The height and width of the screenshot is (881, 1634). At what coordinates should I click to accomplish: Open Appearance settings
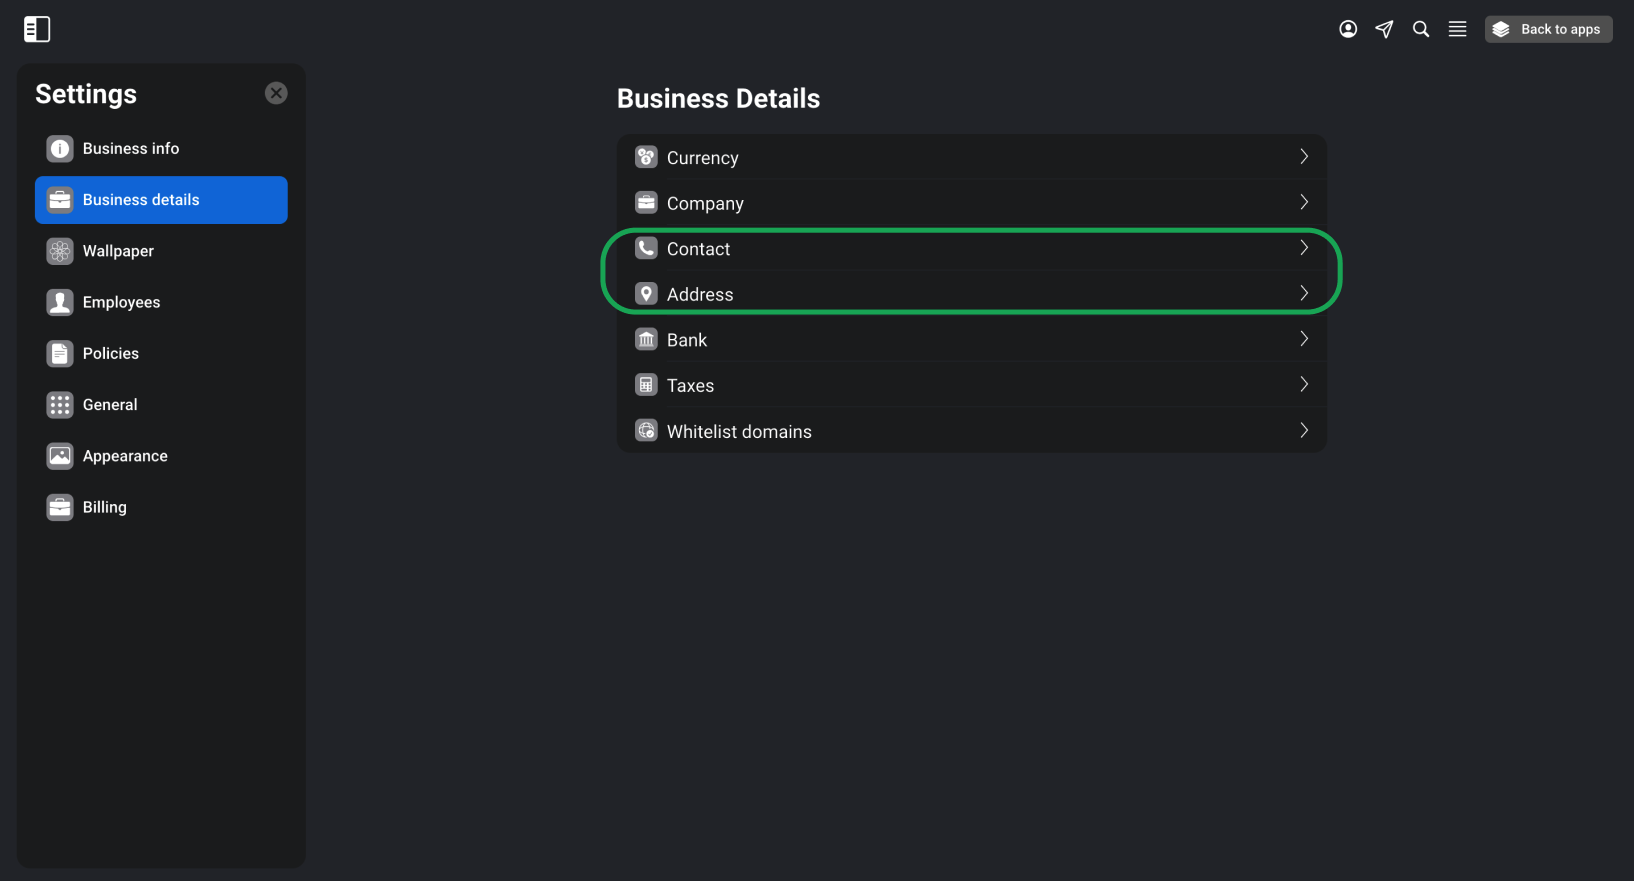161,456
